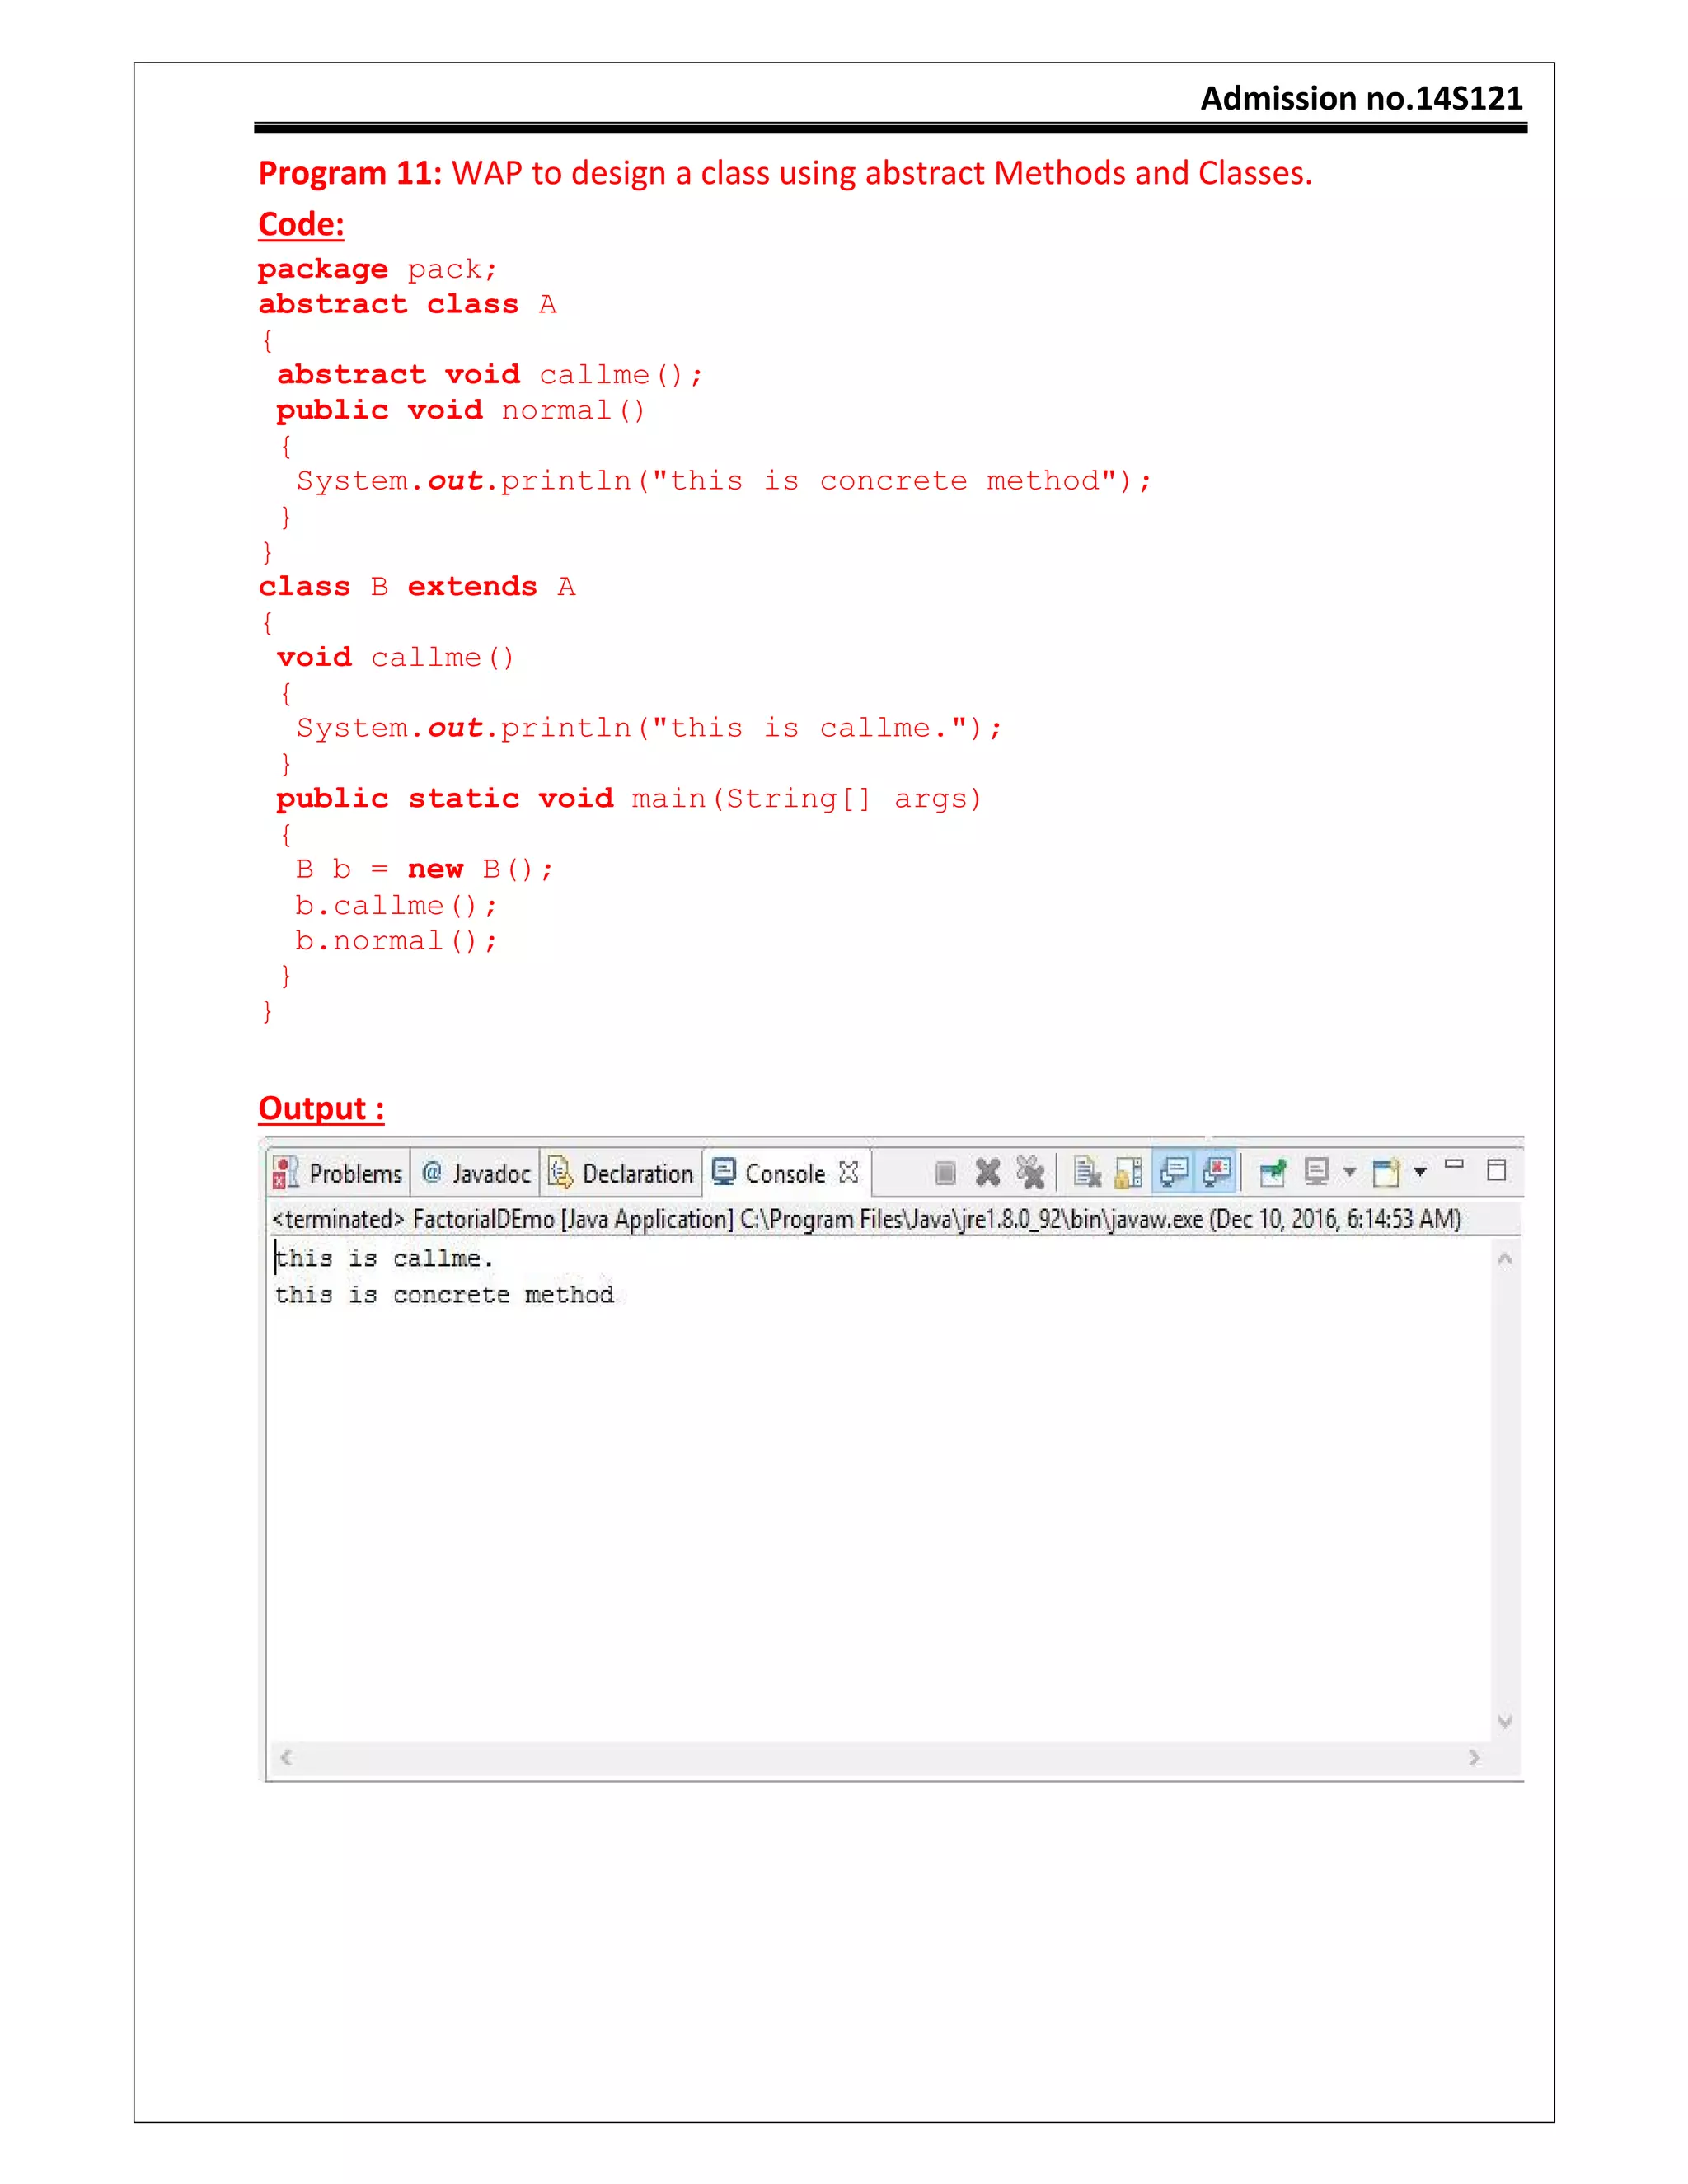The height and width of the screenshot is (2184, 1688).
Task: Expand Open Console dropdown arrow
Action: [1420, 1171]
